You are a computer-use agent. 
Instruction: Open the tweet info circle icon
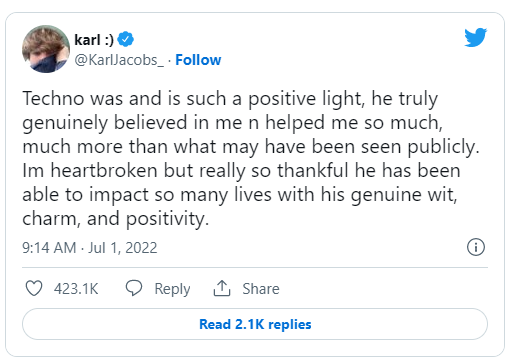click(x=476, y=247)
